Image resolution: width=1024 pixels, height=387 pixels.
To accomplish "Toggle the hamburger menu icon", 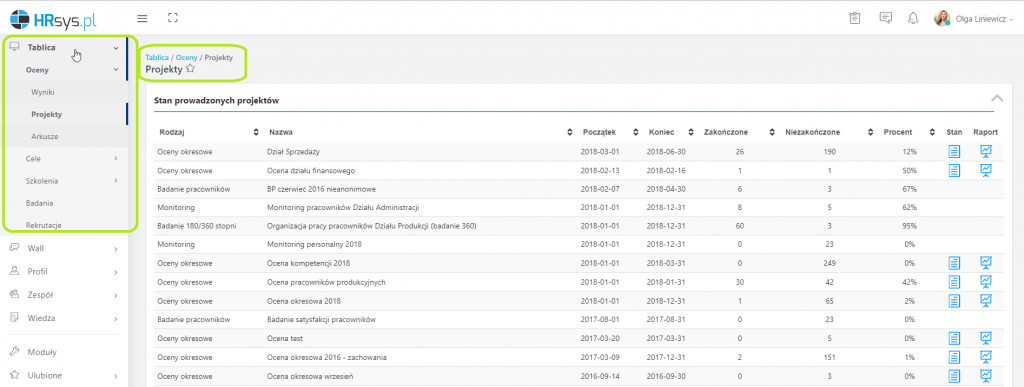I will tap(142, 18).
